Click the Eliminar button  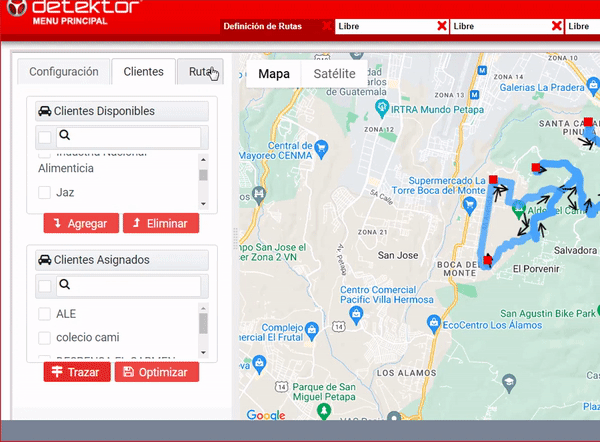(x=161, y=223)
